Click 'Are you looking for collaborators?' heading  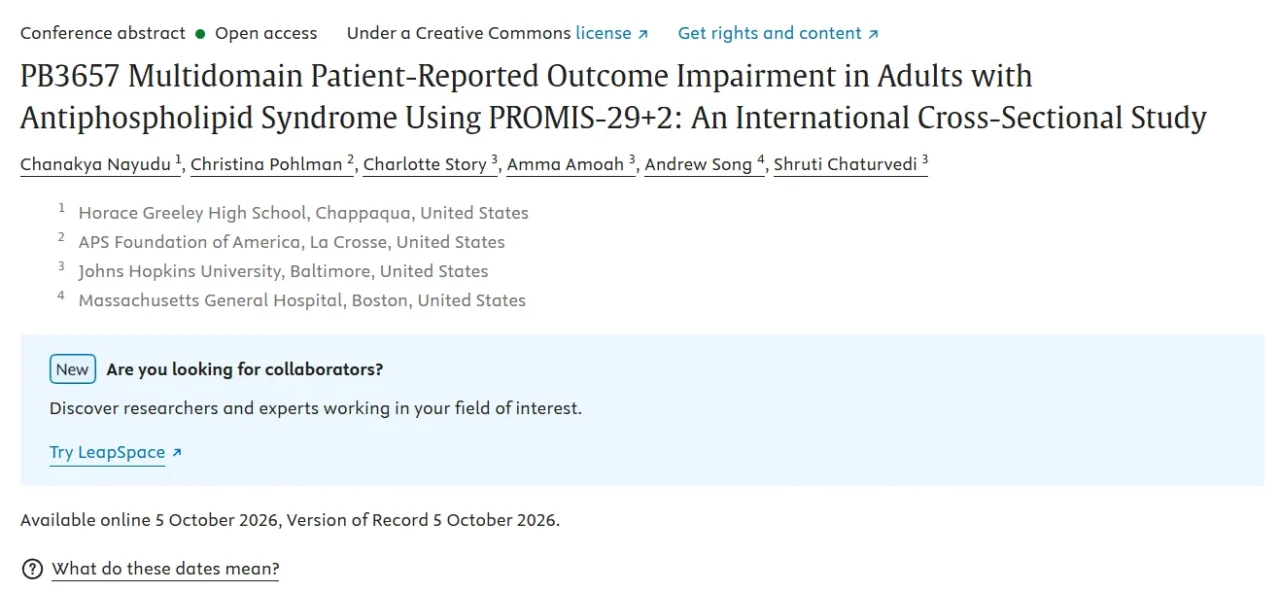point(244,369)
